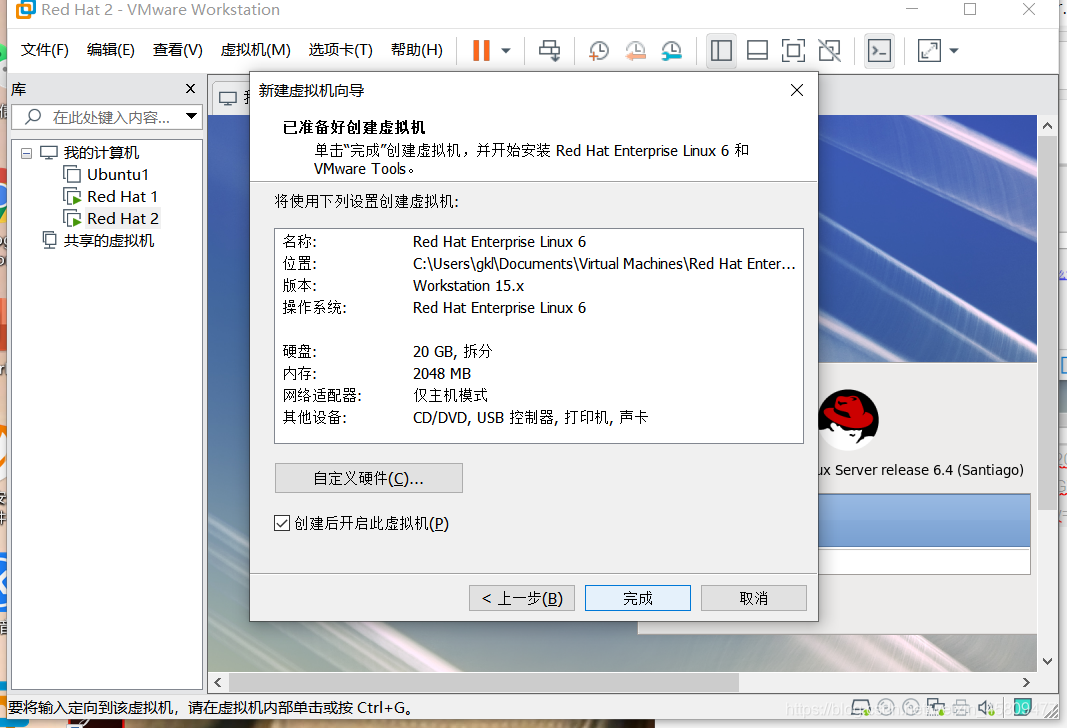Open the 文件(F) menu
The image size is (1067, 728).
[x=44, y=50]
